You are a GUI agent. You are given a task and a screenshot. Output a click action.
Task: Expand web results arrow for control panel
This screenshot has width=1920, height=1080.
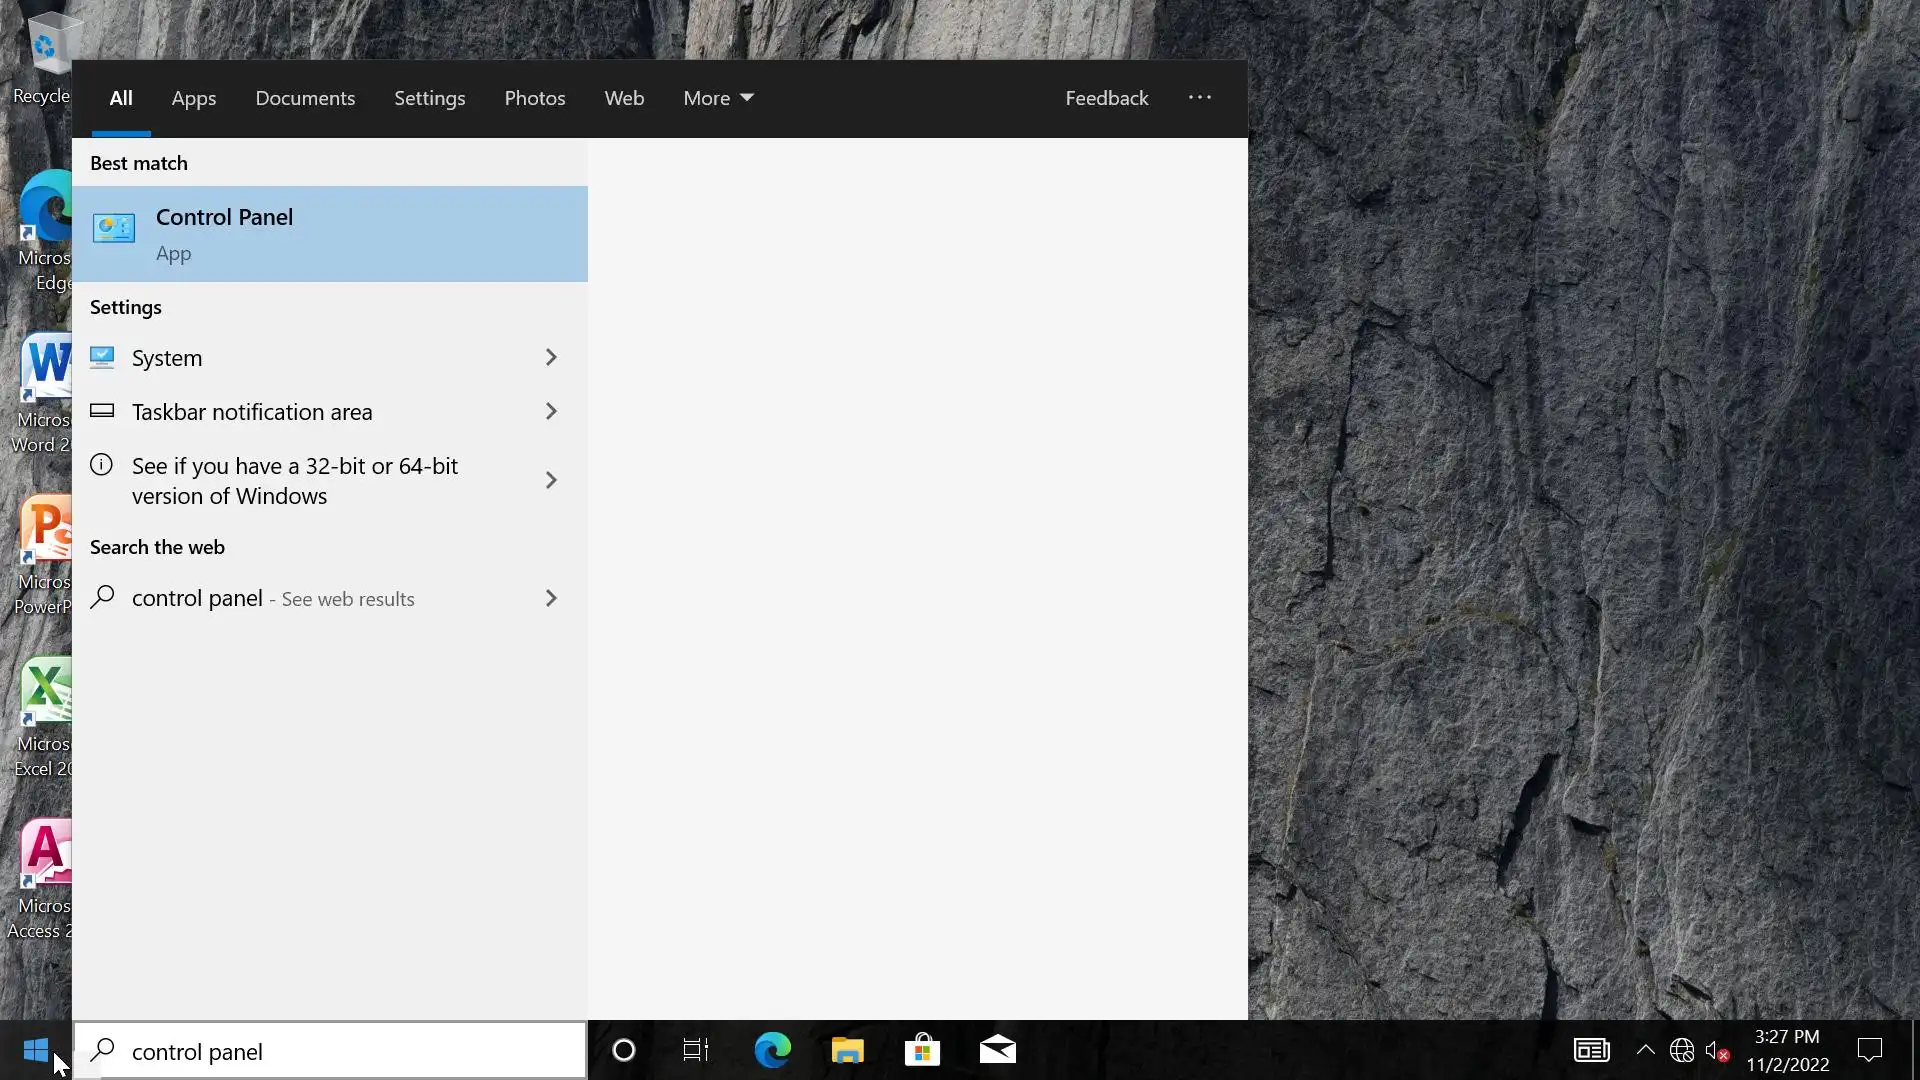(x=551, y=599)
